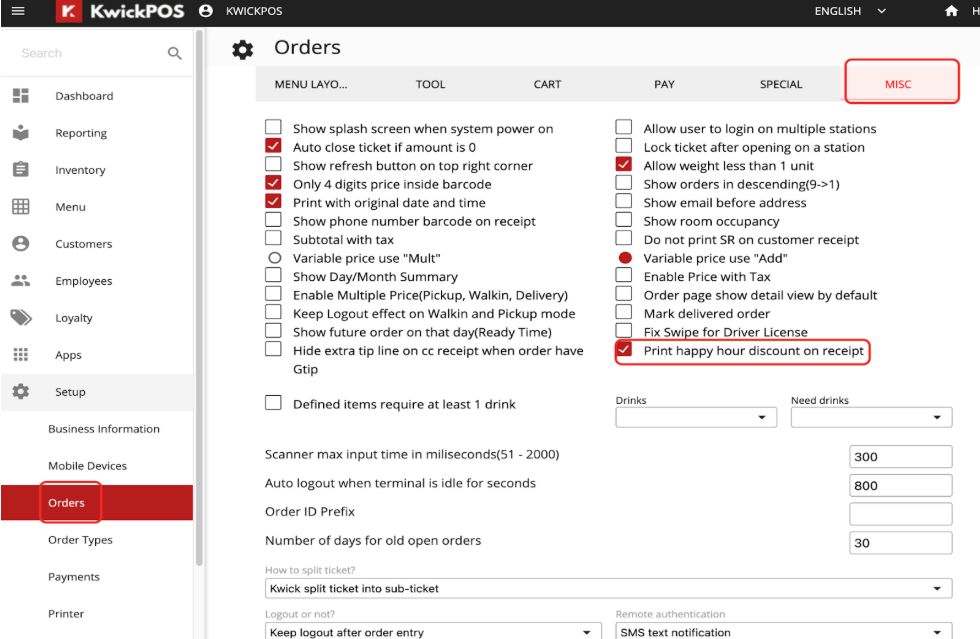Switch to the SPECIAL tab
This screenshot has width=980, height=639.
781,84
